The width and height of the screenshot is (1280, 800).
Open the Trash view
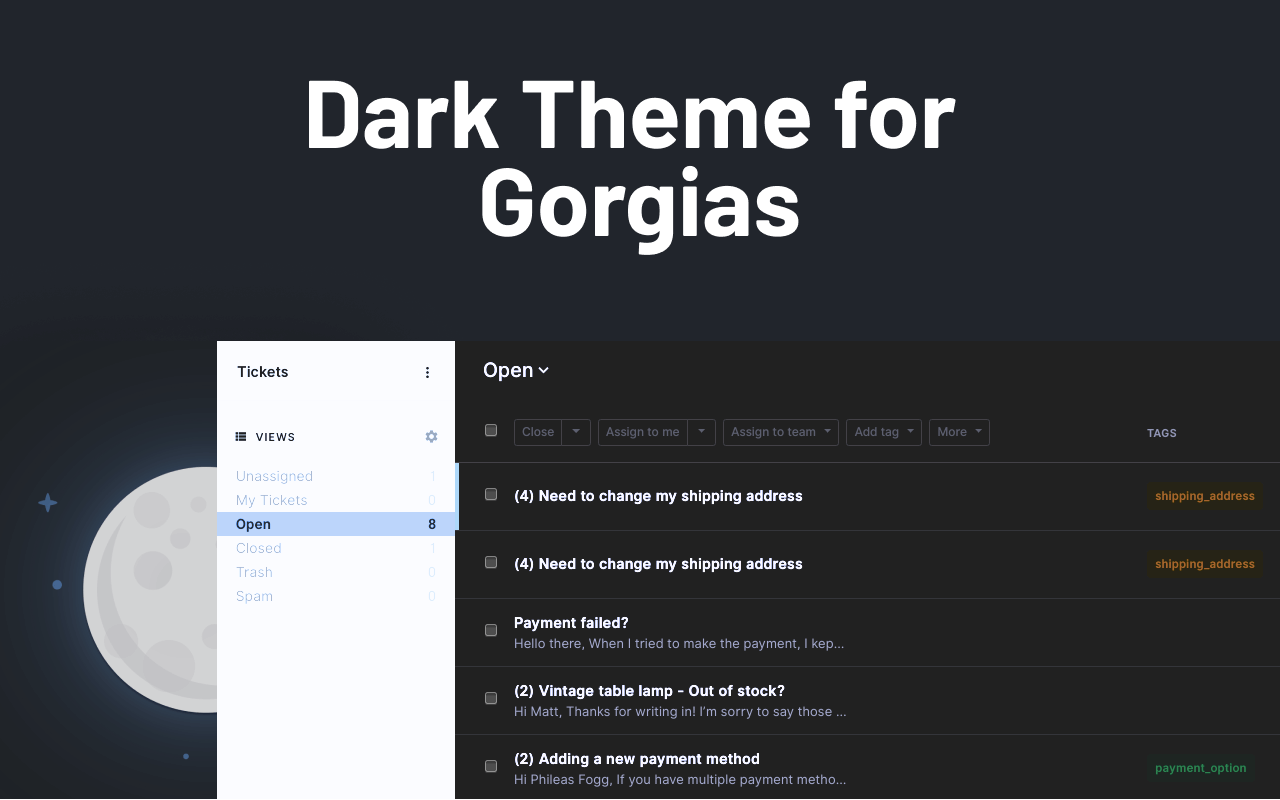click(x=337, y=572)
